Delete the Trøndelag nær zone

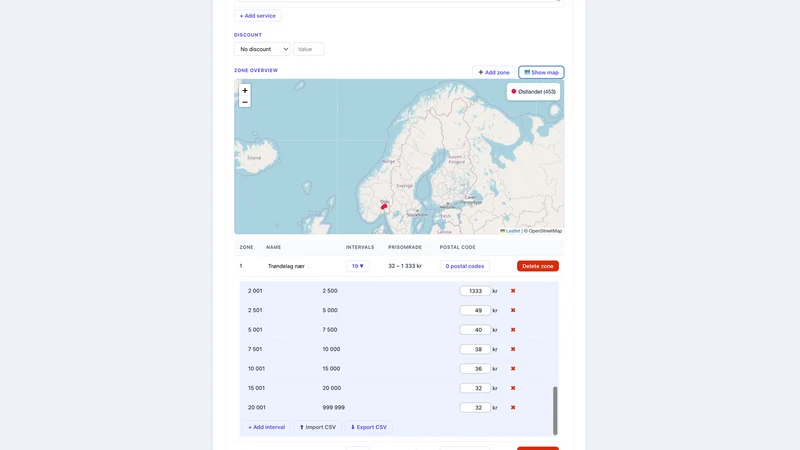538,266
